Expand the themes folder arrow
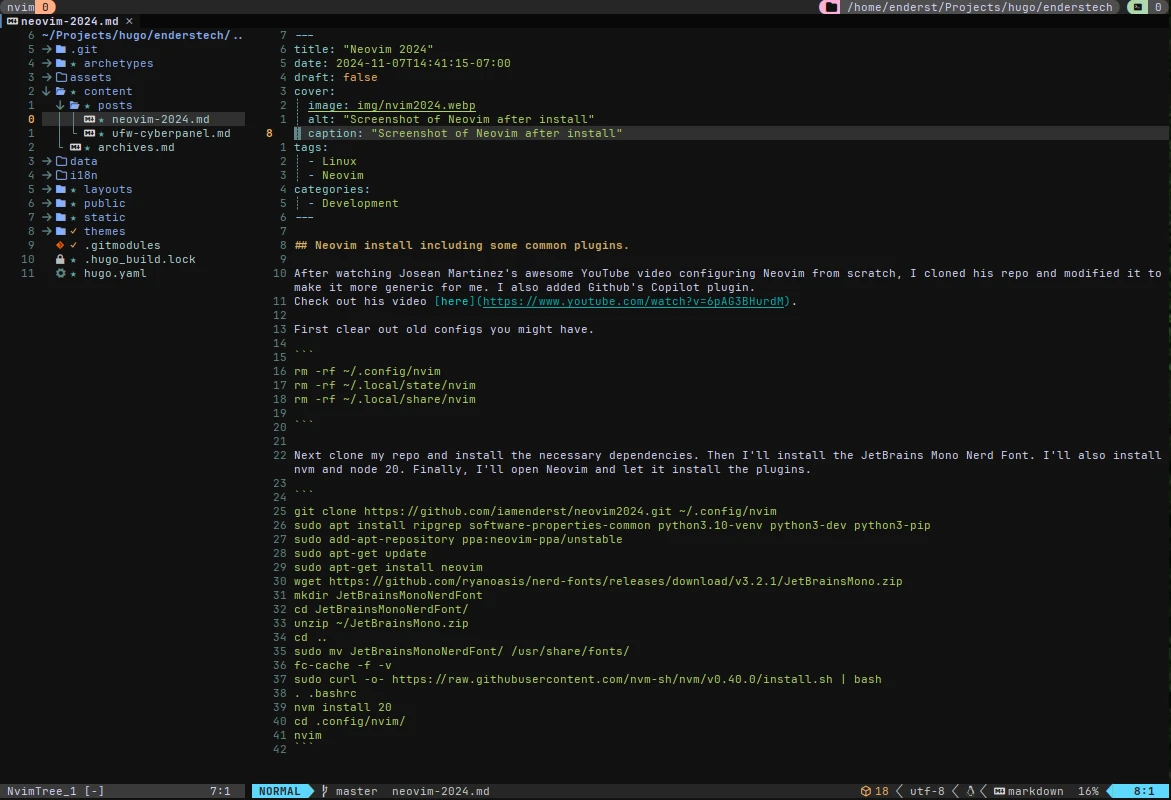Image resolution: width=1171 pixels, height=800 pixels. [46, 232]
